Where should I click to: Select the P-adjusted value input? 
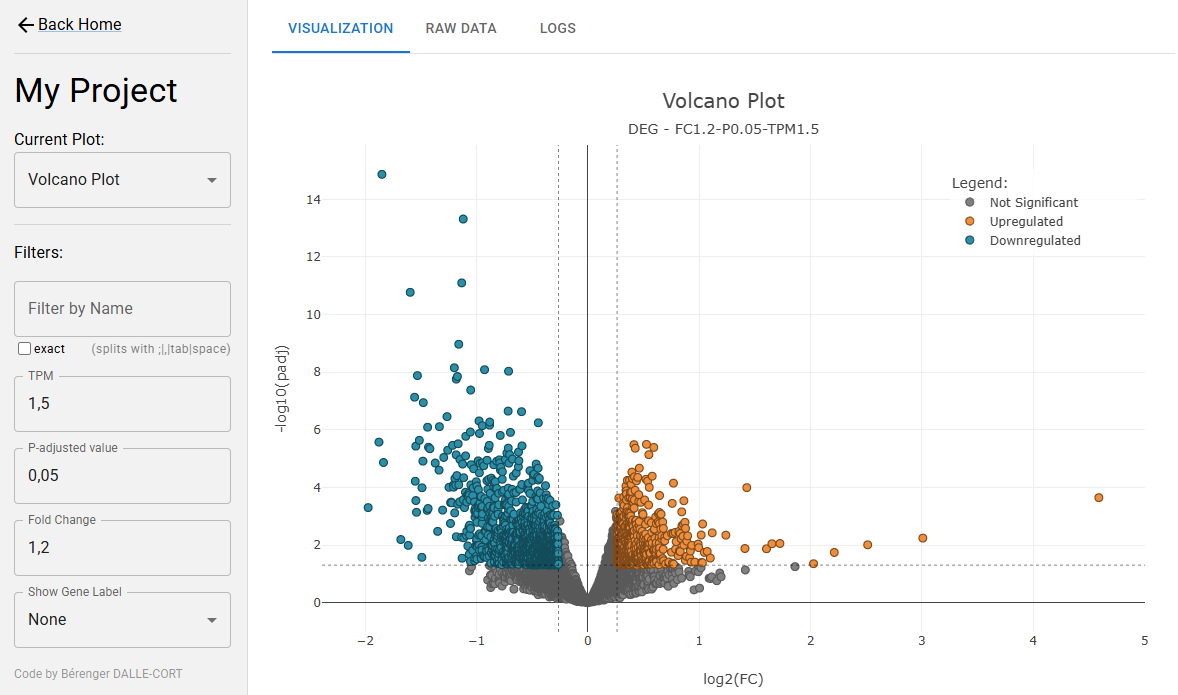point(122,476)
